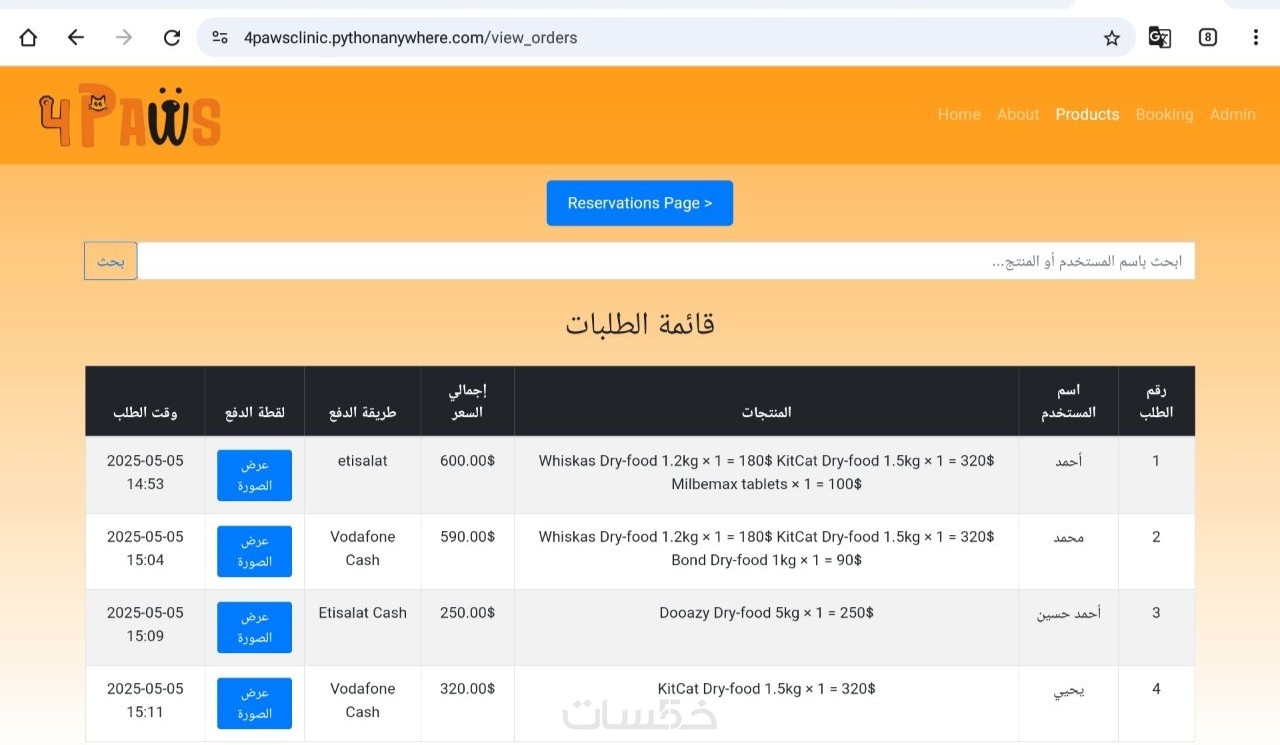View payment image for order 2
The height and width of the screenshot is (745, 1280).
click(x=254, y=551)
